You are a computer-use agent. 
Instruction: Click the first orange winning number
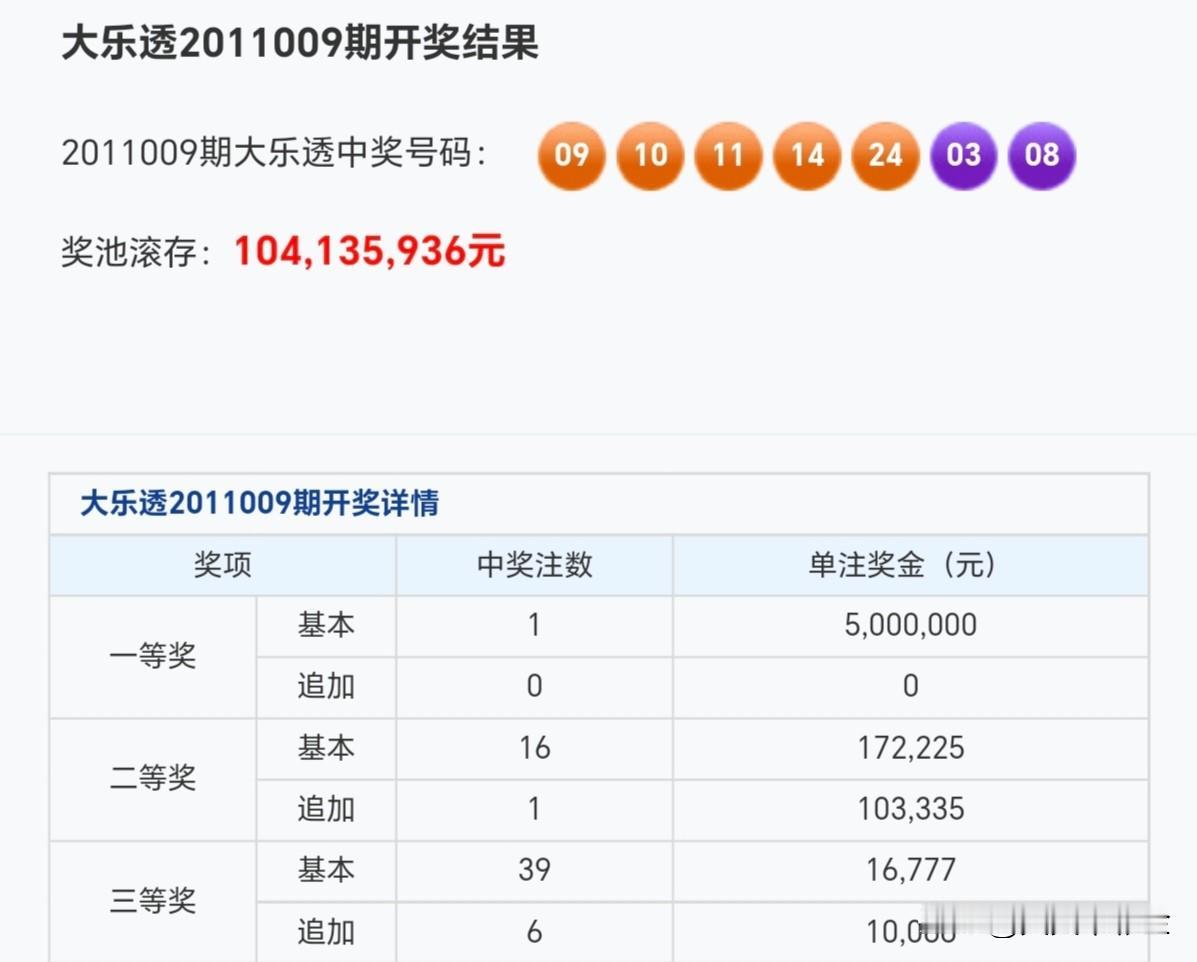coord(571,156)
